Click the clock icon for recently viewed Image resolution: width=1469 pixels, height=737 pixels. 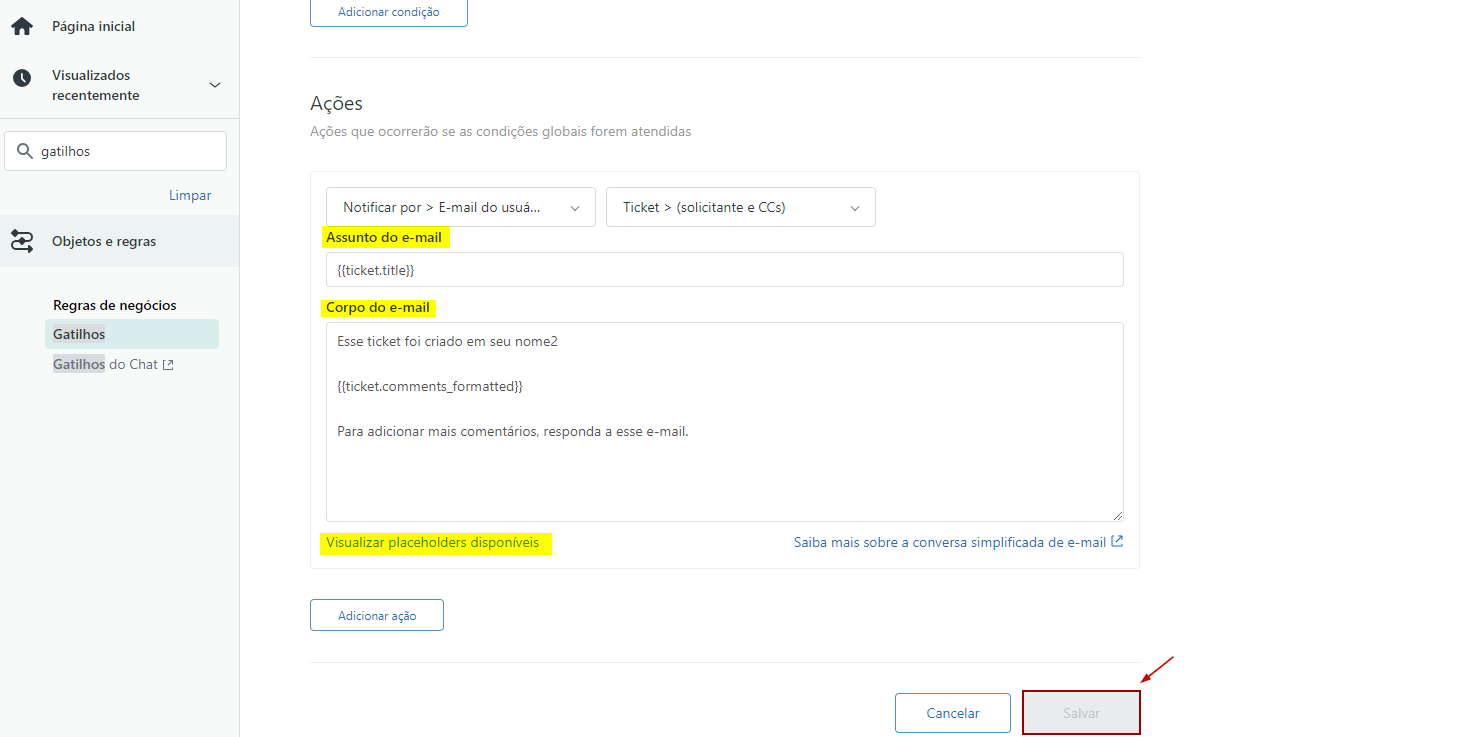[x=22, y=78]
